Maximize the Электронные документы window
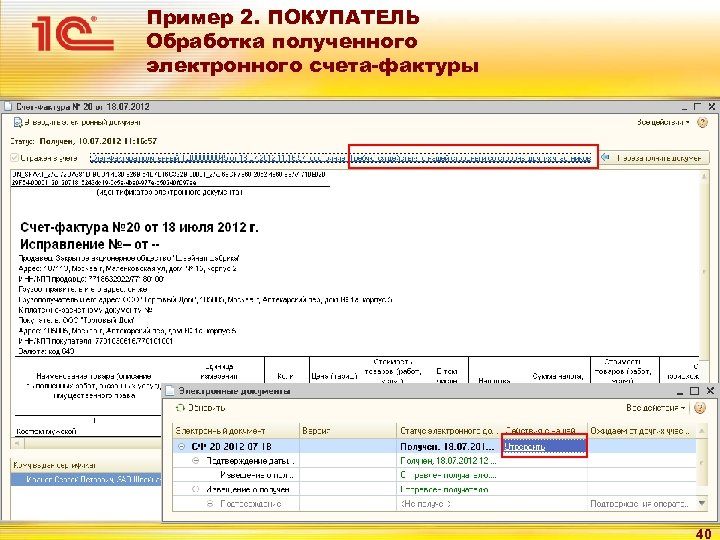Viewport: 720px width, 540px height. (x=694, y=391)
